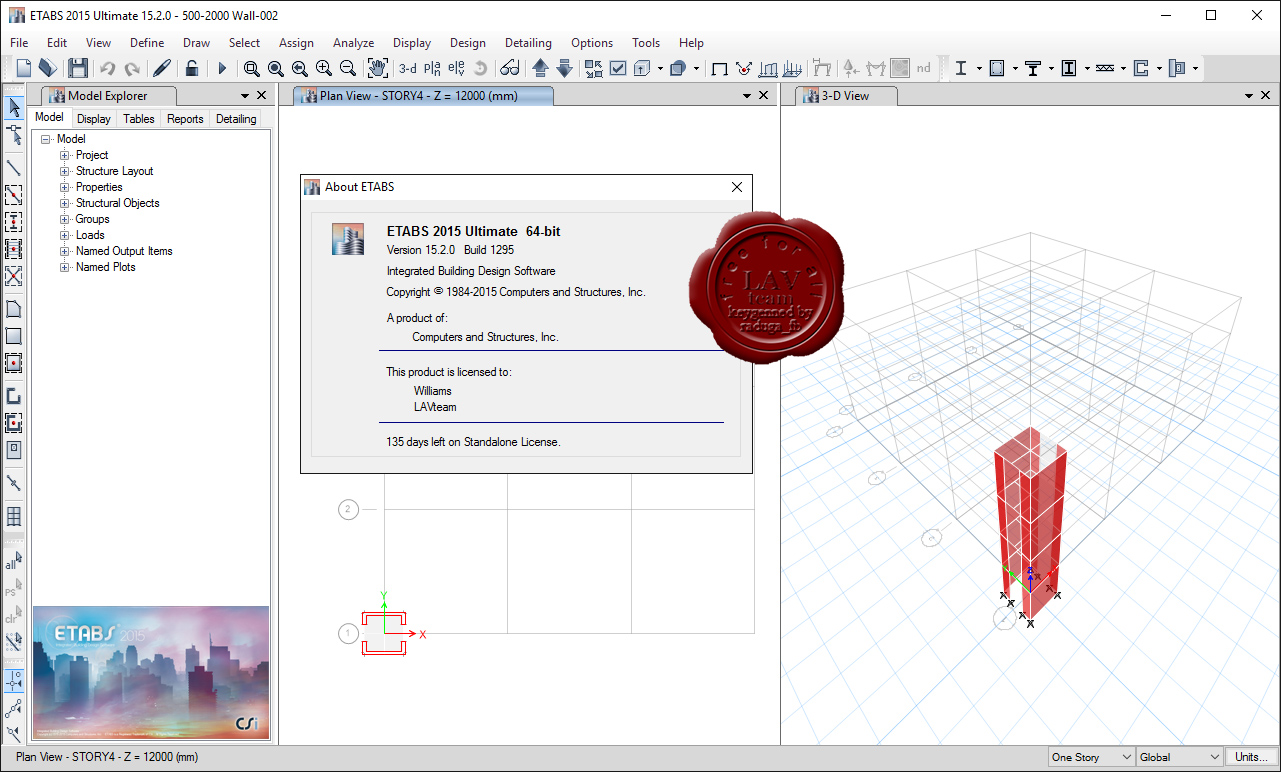Open the Define menu
Screen dimensions: 1281x772
[x=147, y=43]
